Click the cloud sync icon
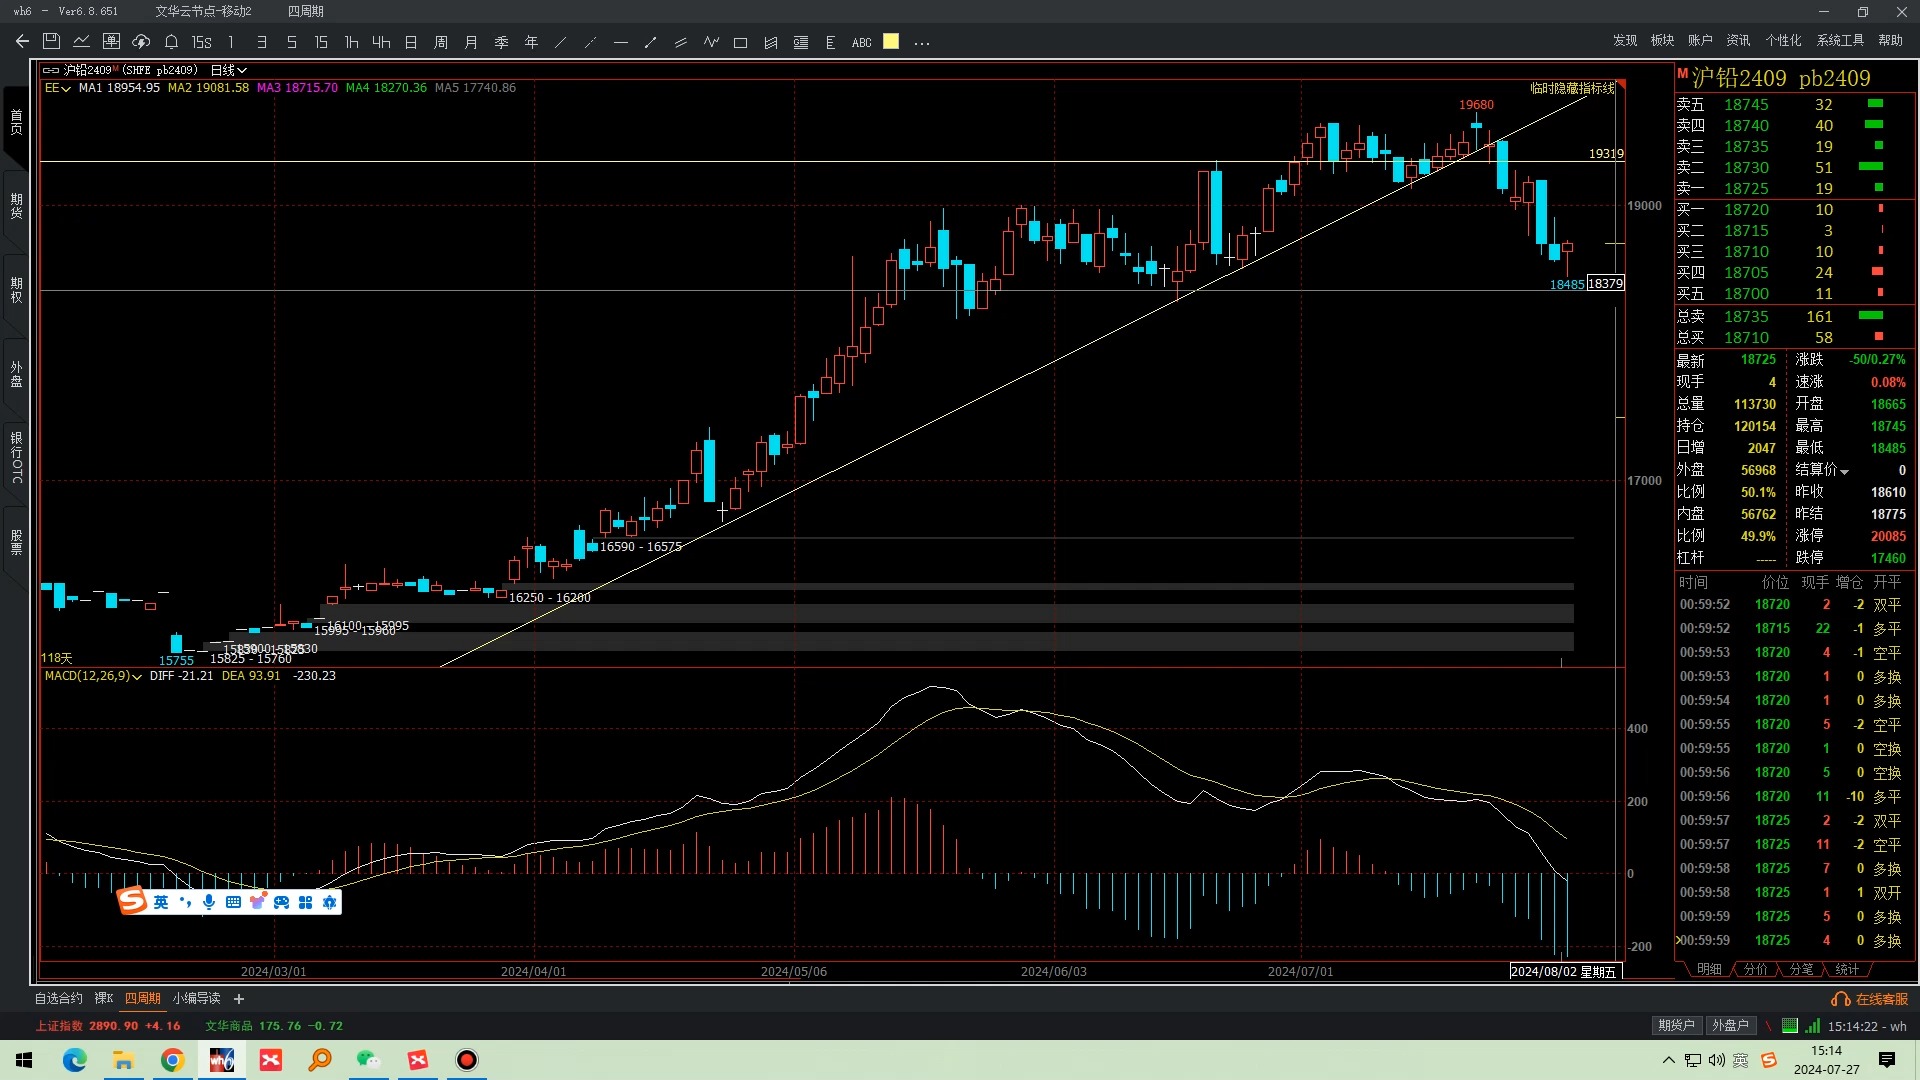 (141, 42)
